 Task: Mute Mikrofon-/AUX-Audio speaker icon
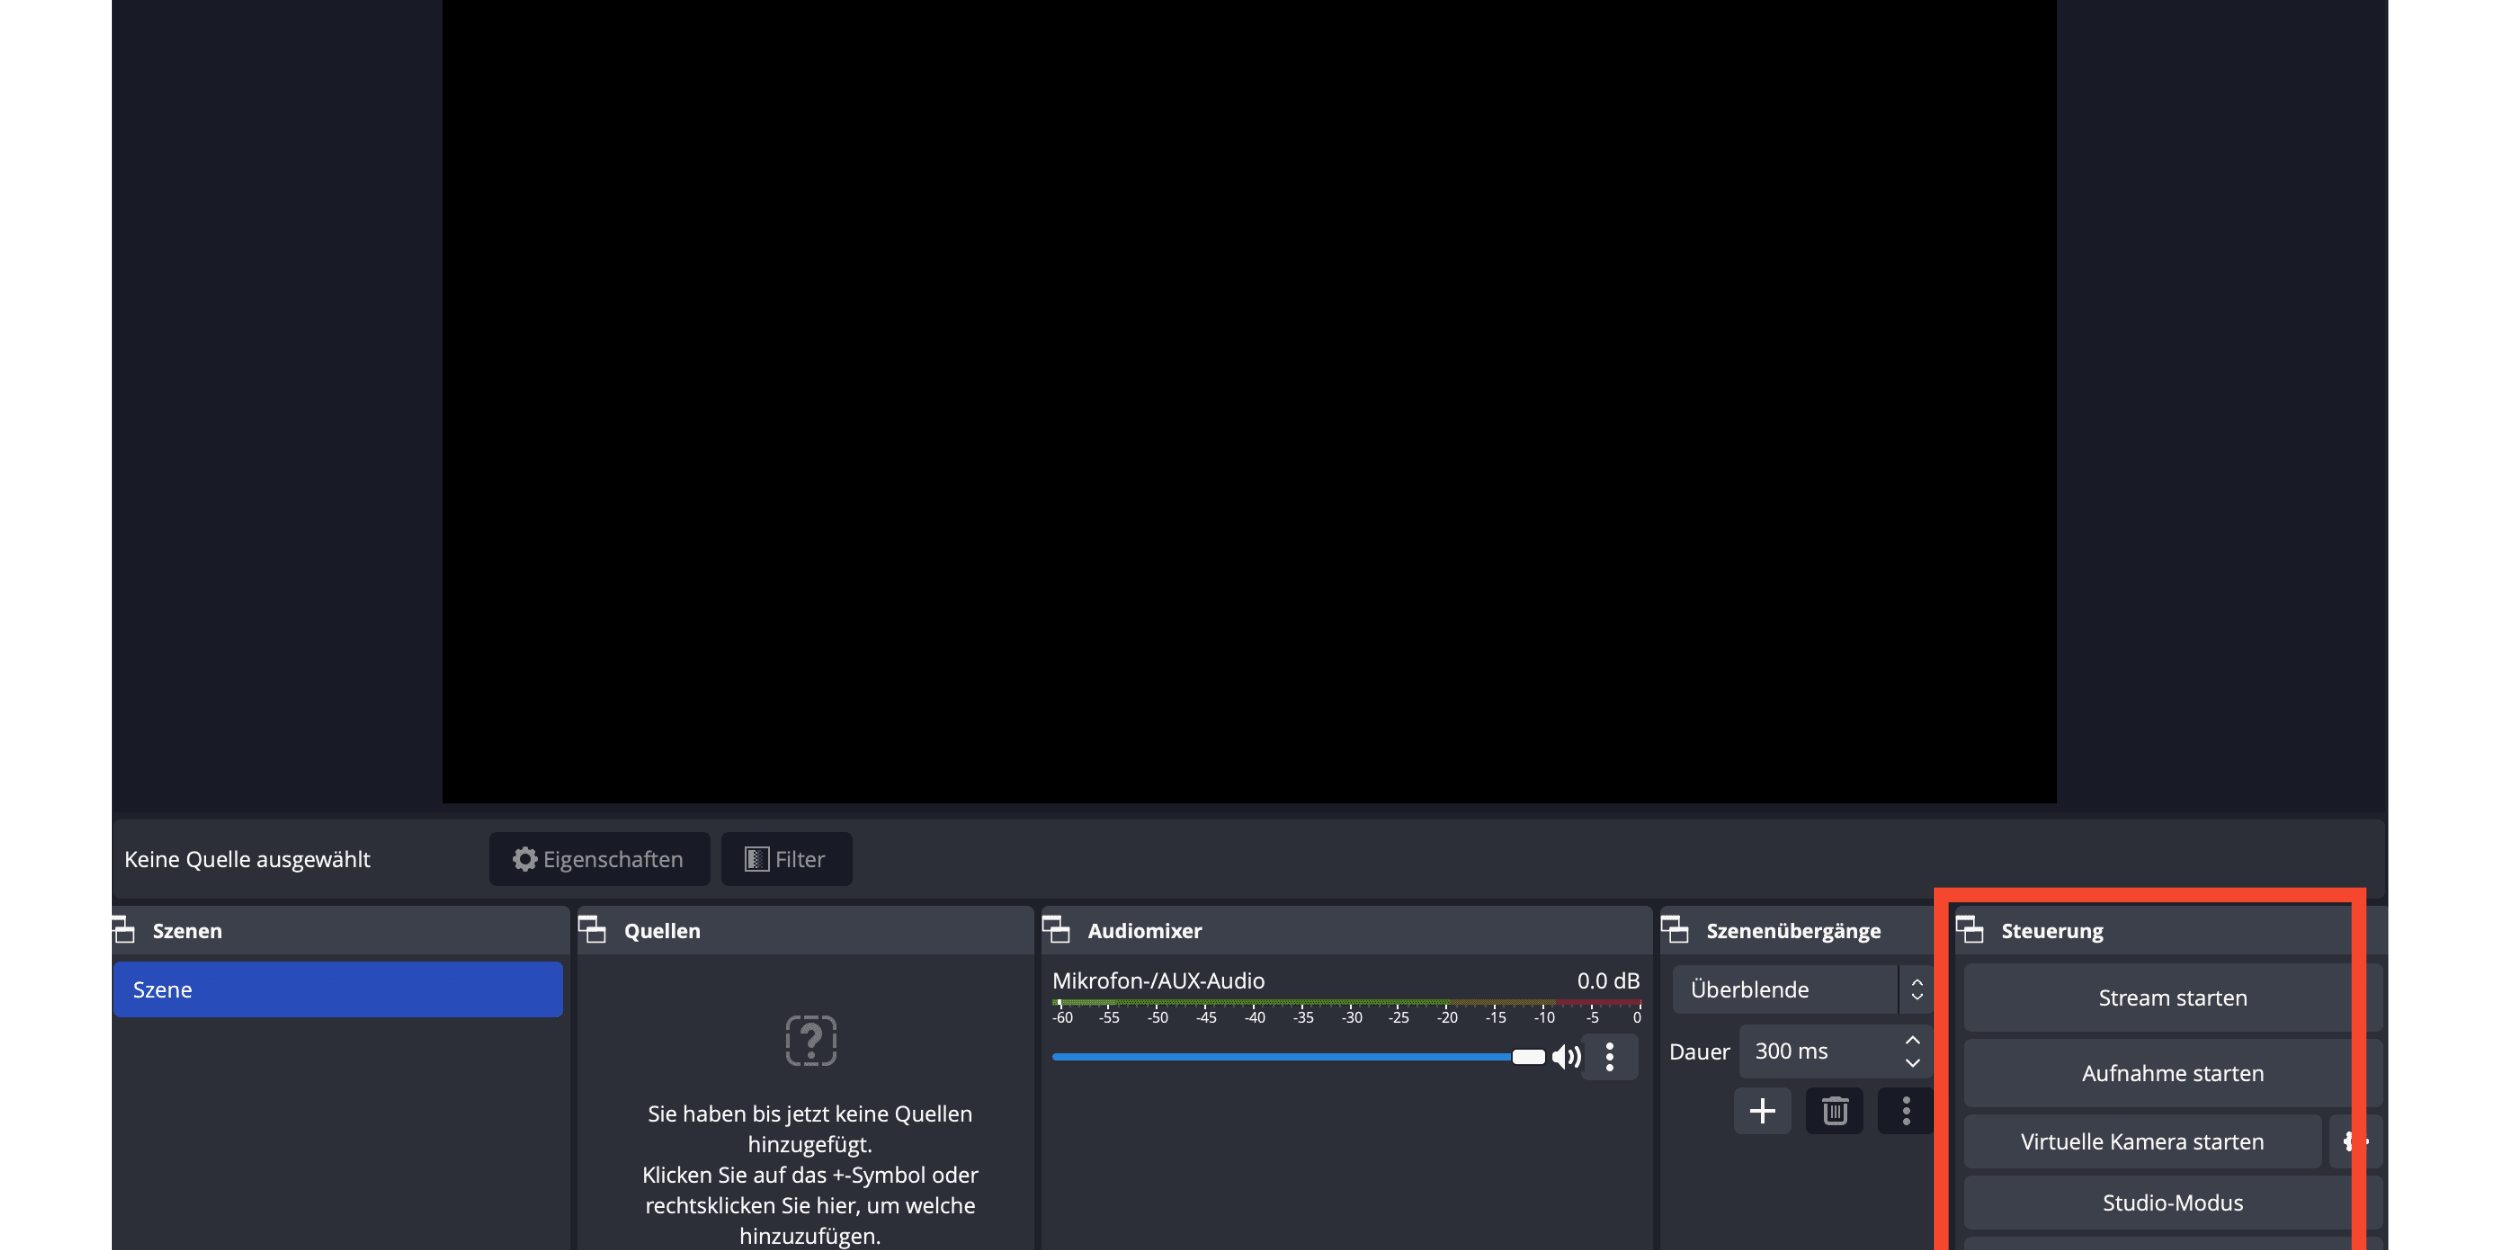(1566, 1057)
